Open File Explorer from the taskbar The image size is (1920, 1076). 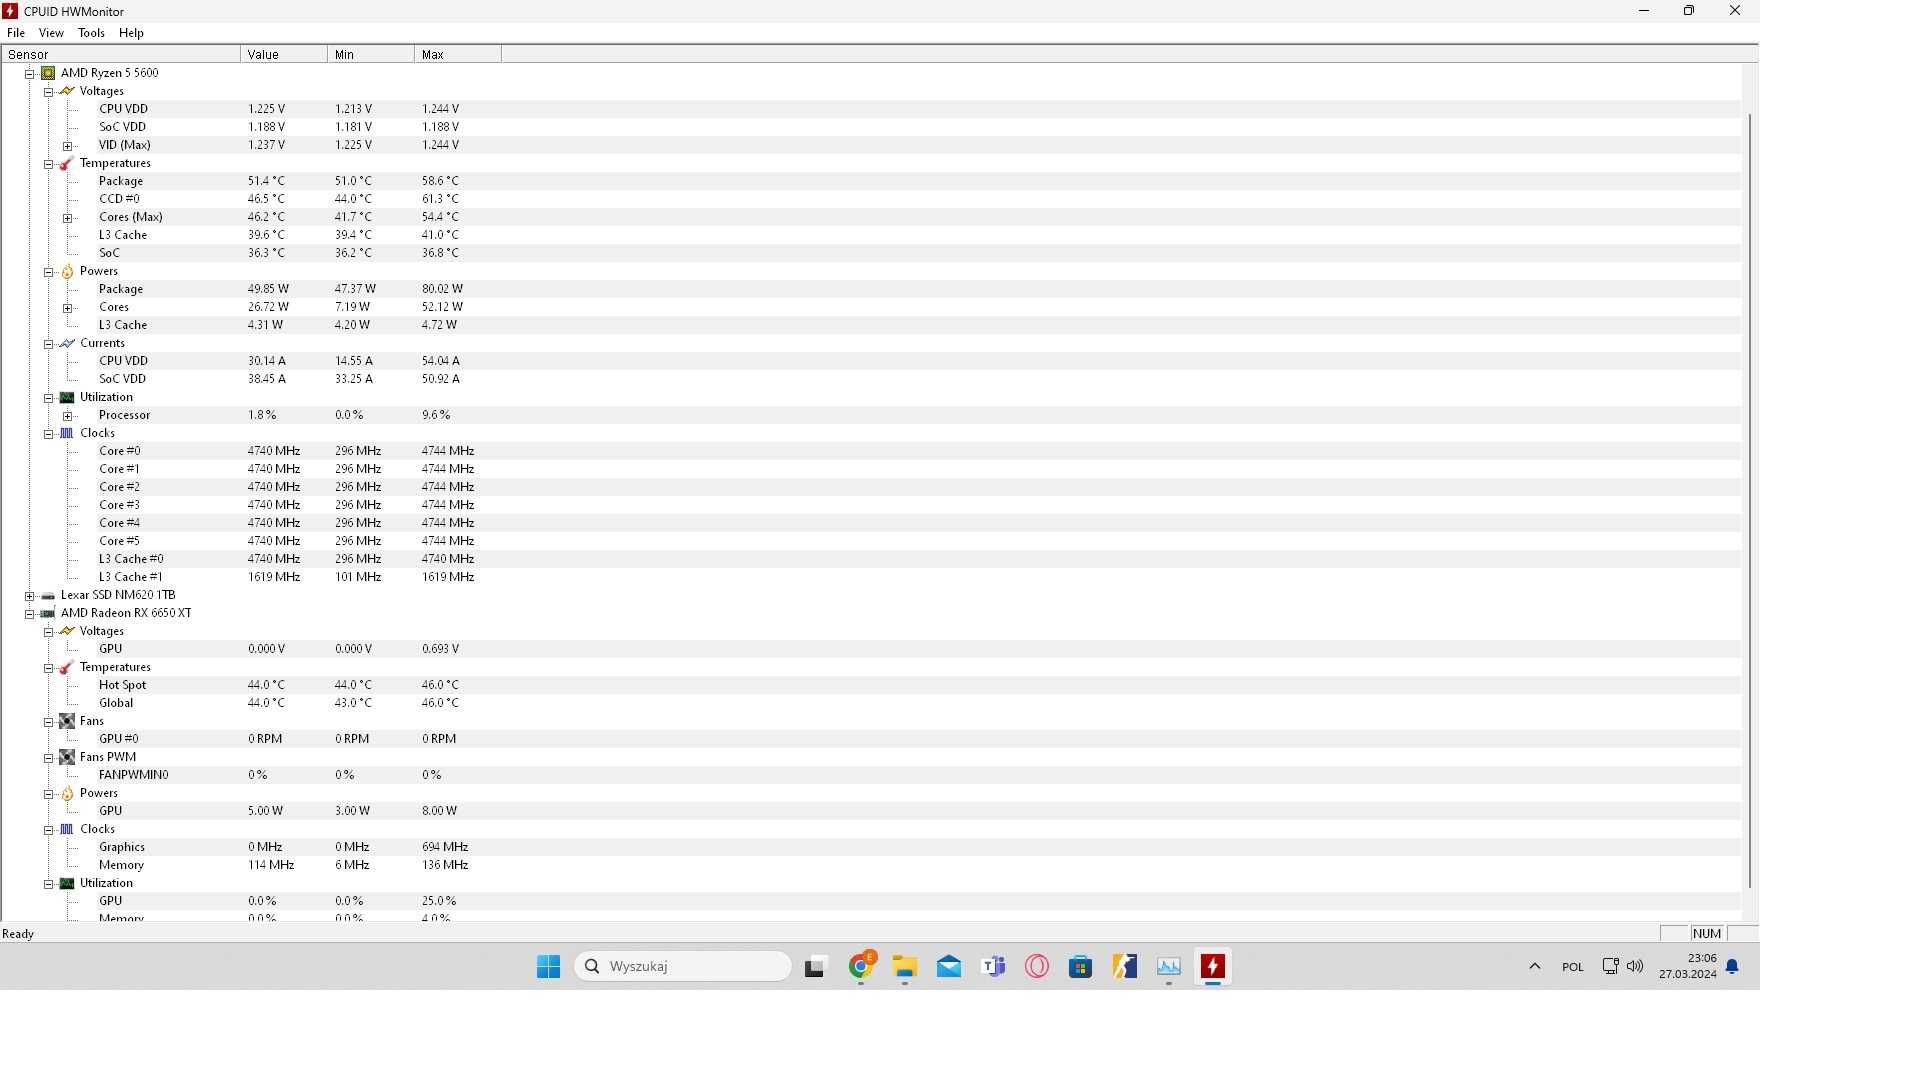905,966
